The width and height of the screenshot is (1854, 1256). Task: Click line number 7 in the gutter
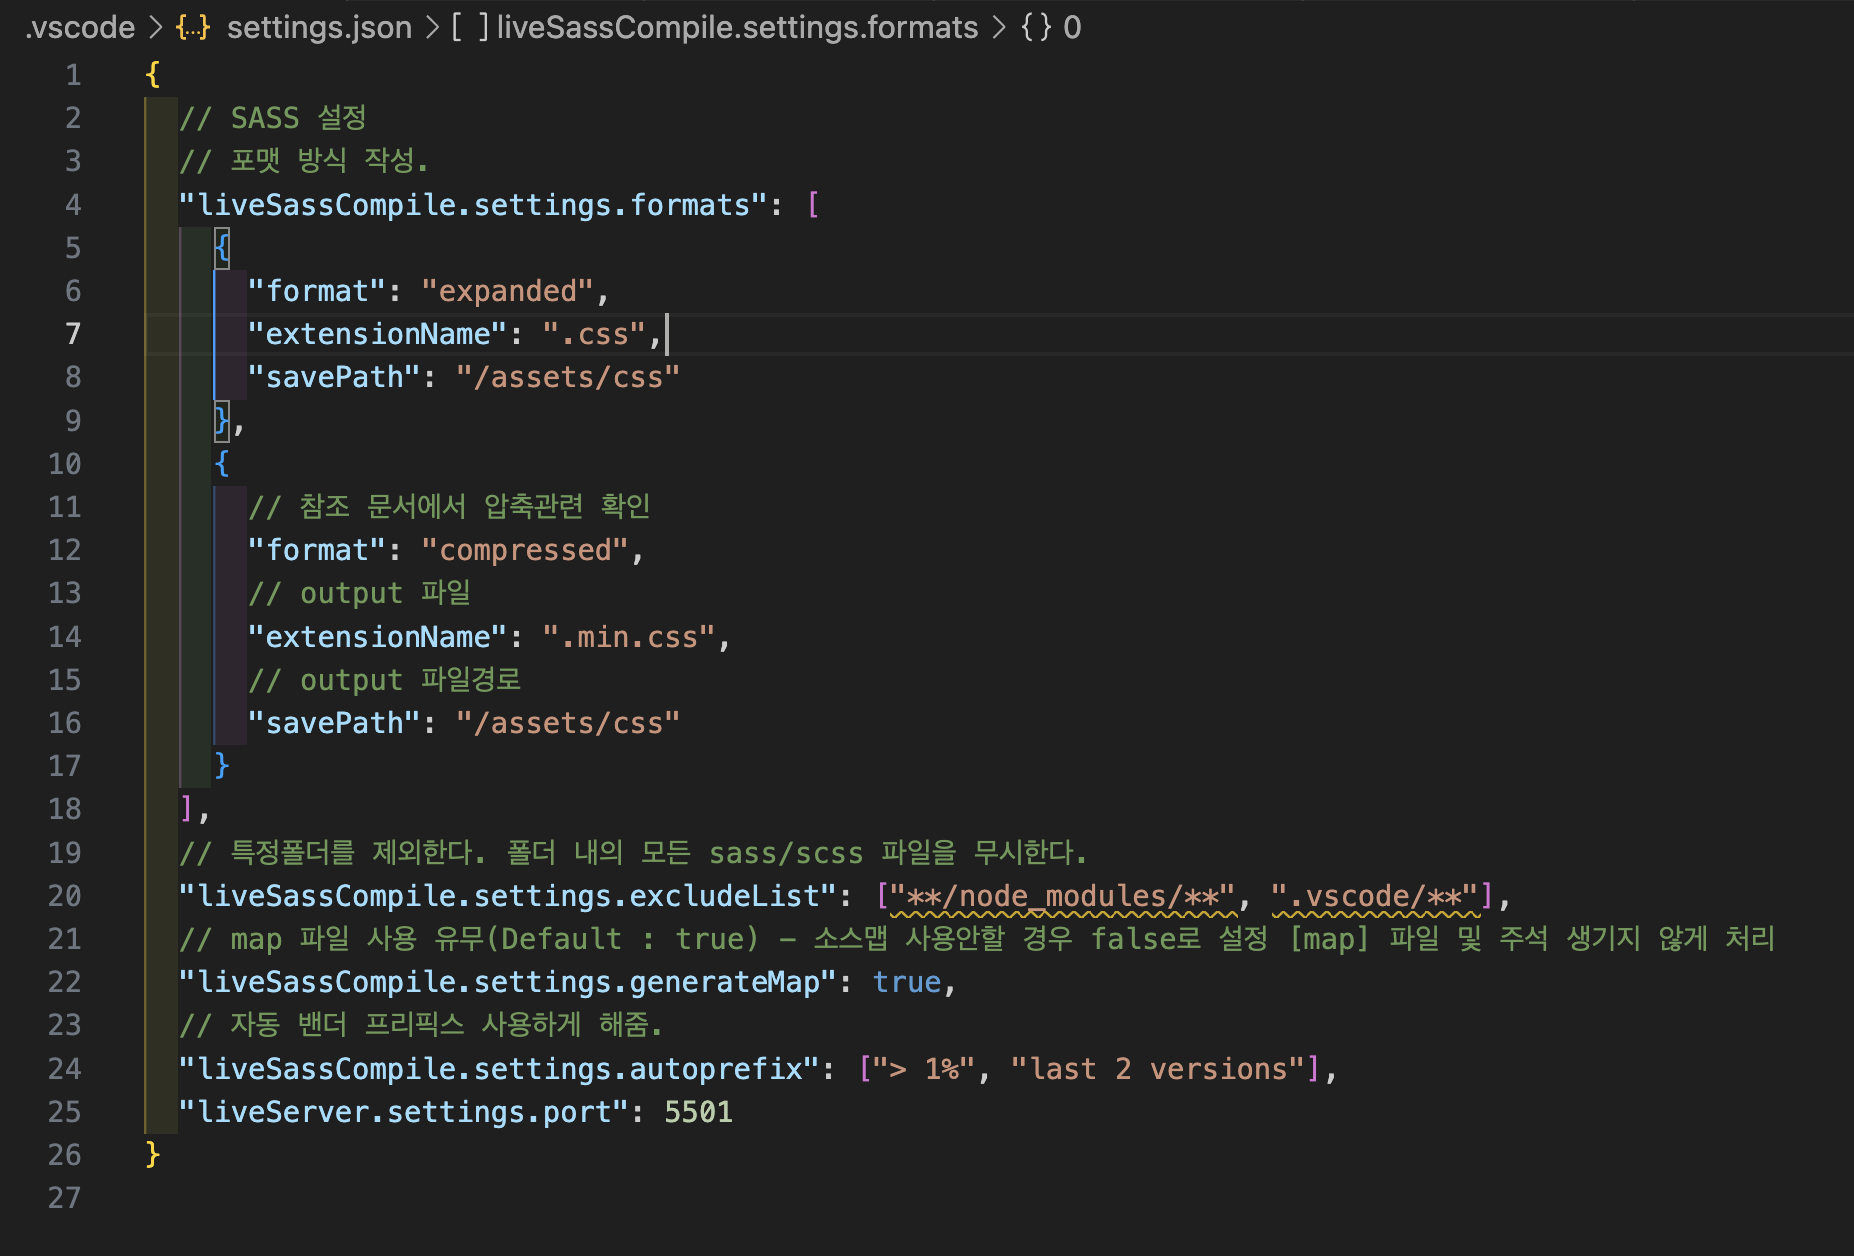click(x=72, y=334)
